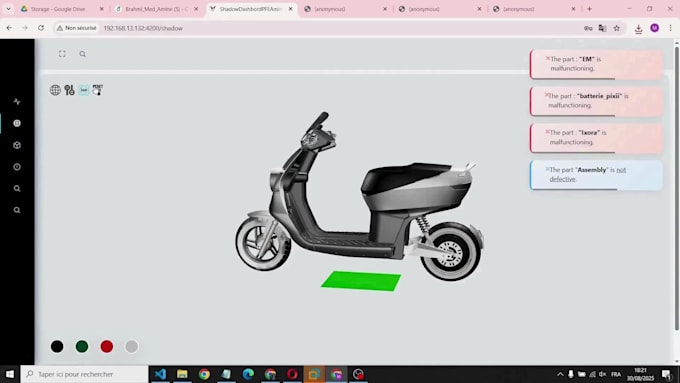The width and height of the screenshot is (680, 383).
Task: Open the 3D cube sidebar icon
Action: [x=17, y=145]
